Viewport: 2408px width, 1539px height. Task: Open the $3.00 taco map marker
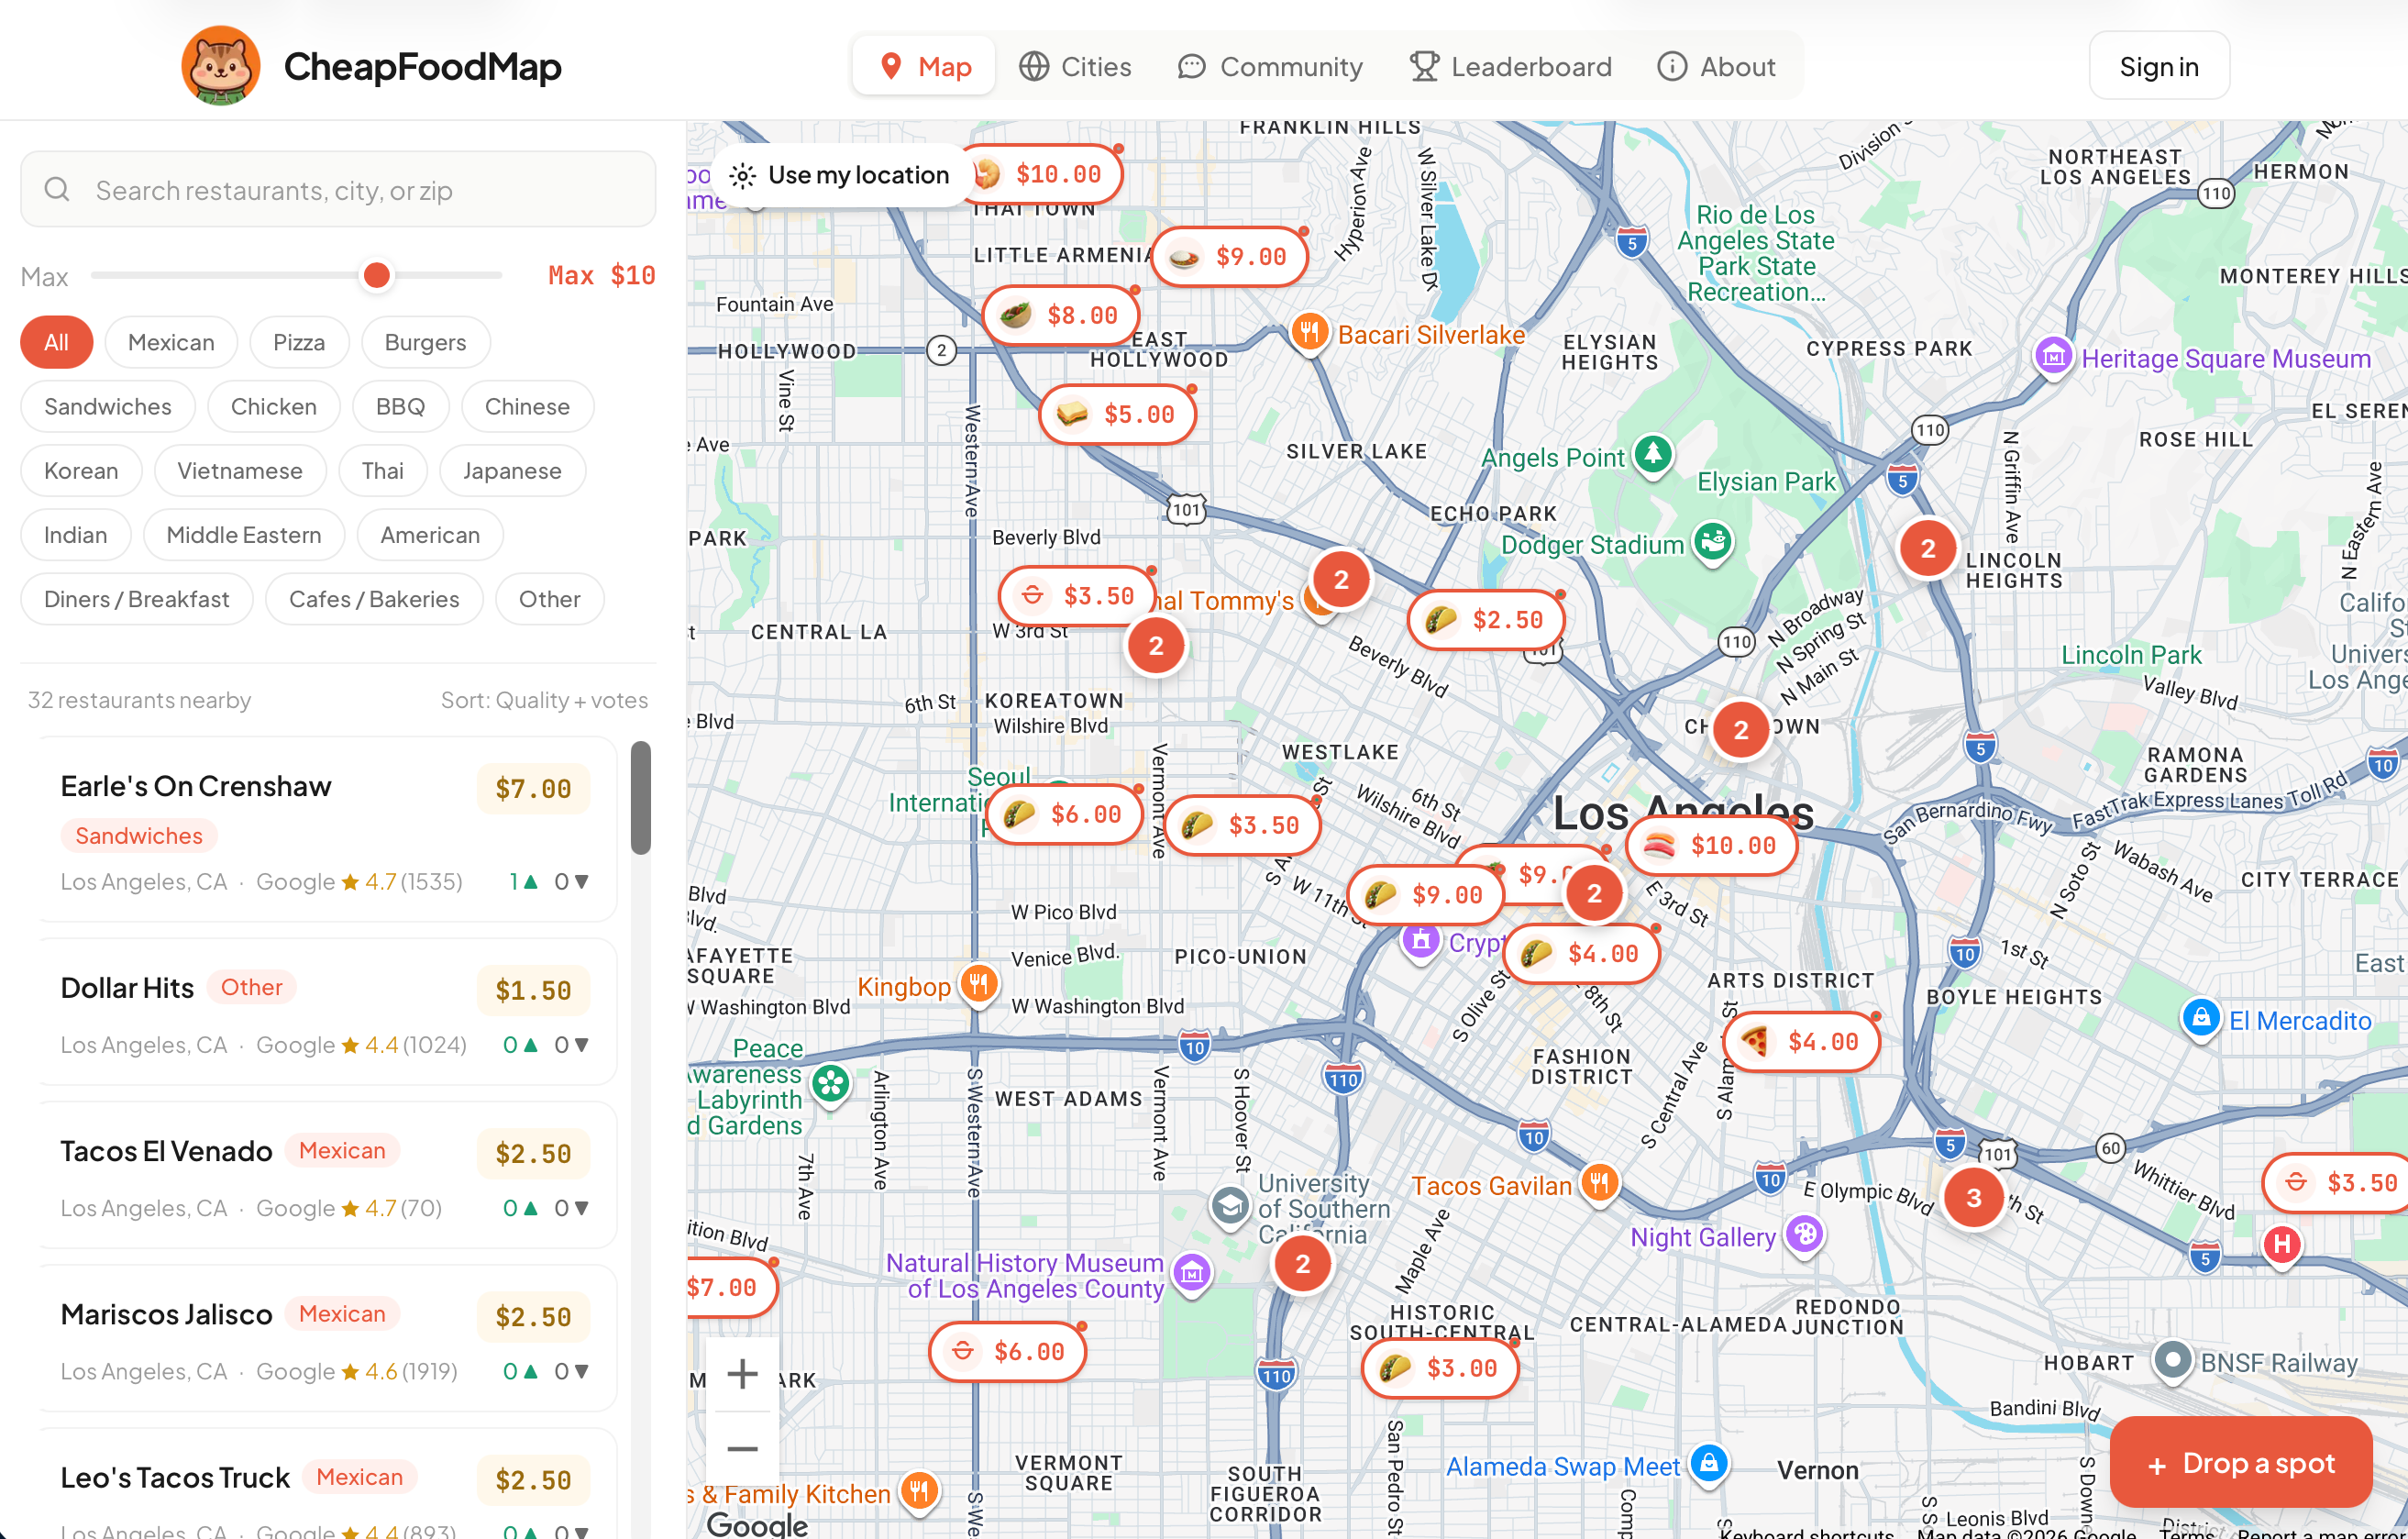click(x=1440, y=1368)
